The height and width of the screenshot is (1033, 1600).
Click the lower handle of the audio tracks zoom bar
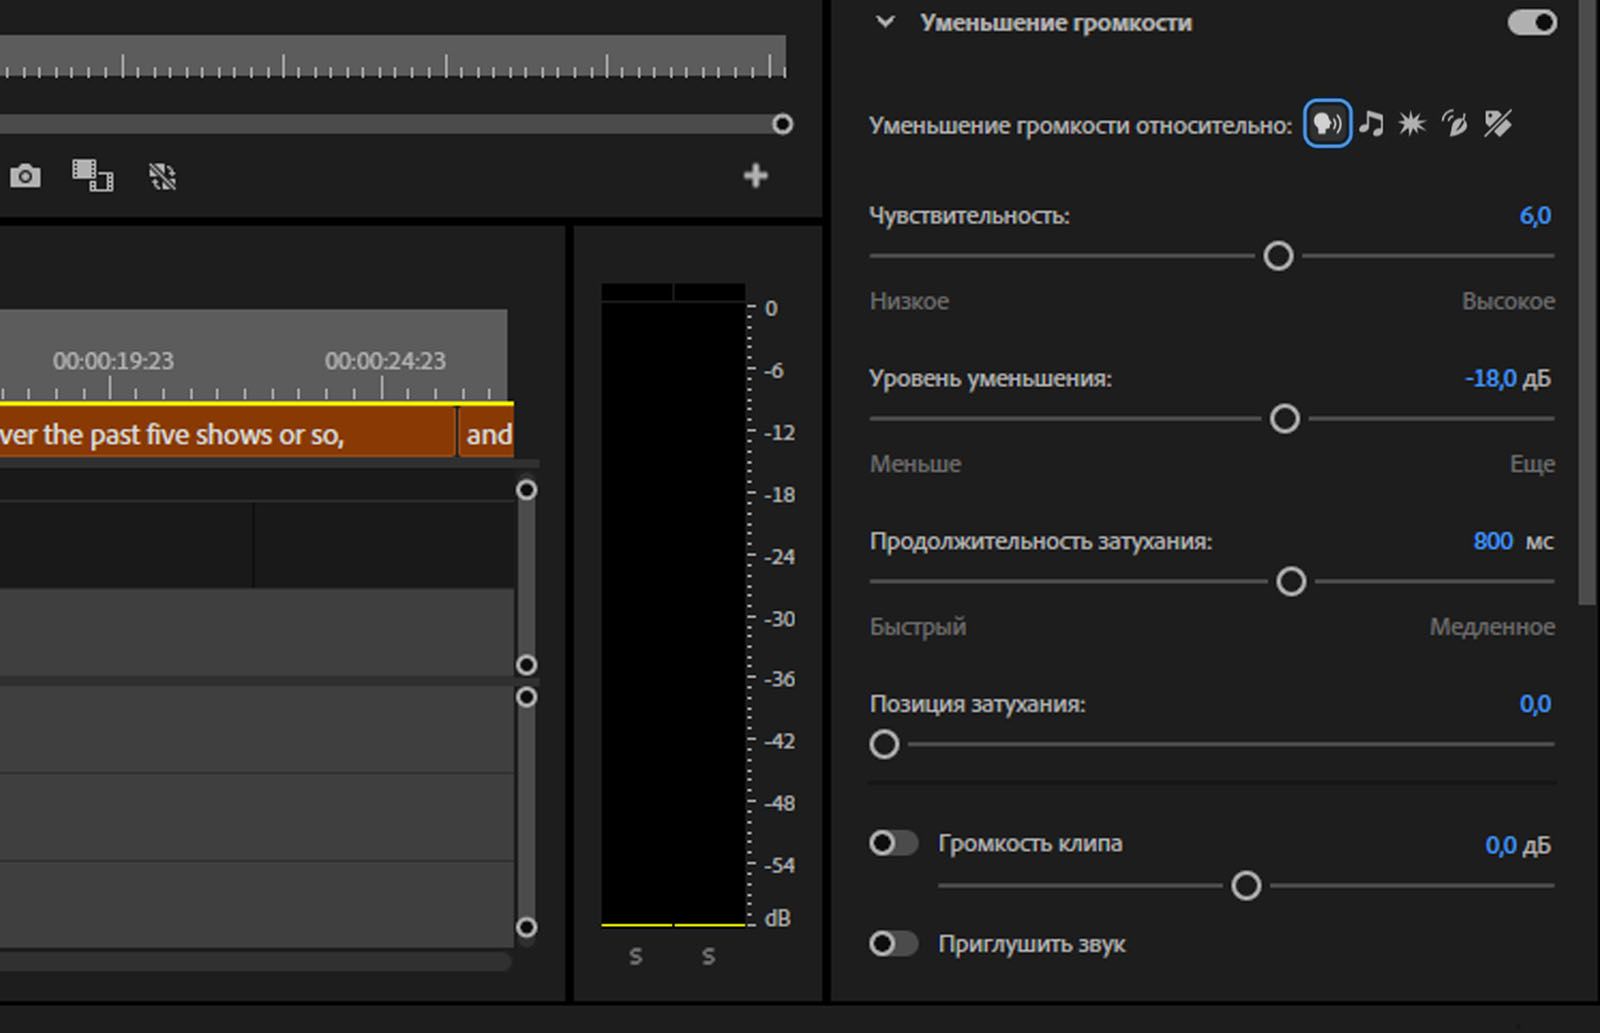526,927
